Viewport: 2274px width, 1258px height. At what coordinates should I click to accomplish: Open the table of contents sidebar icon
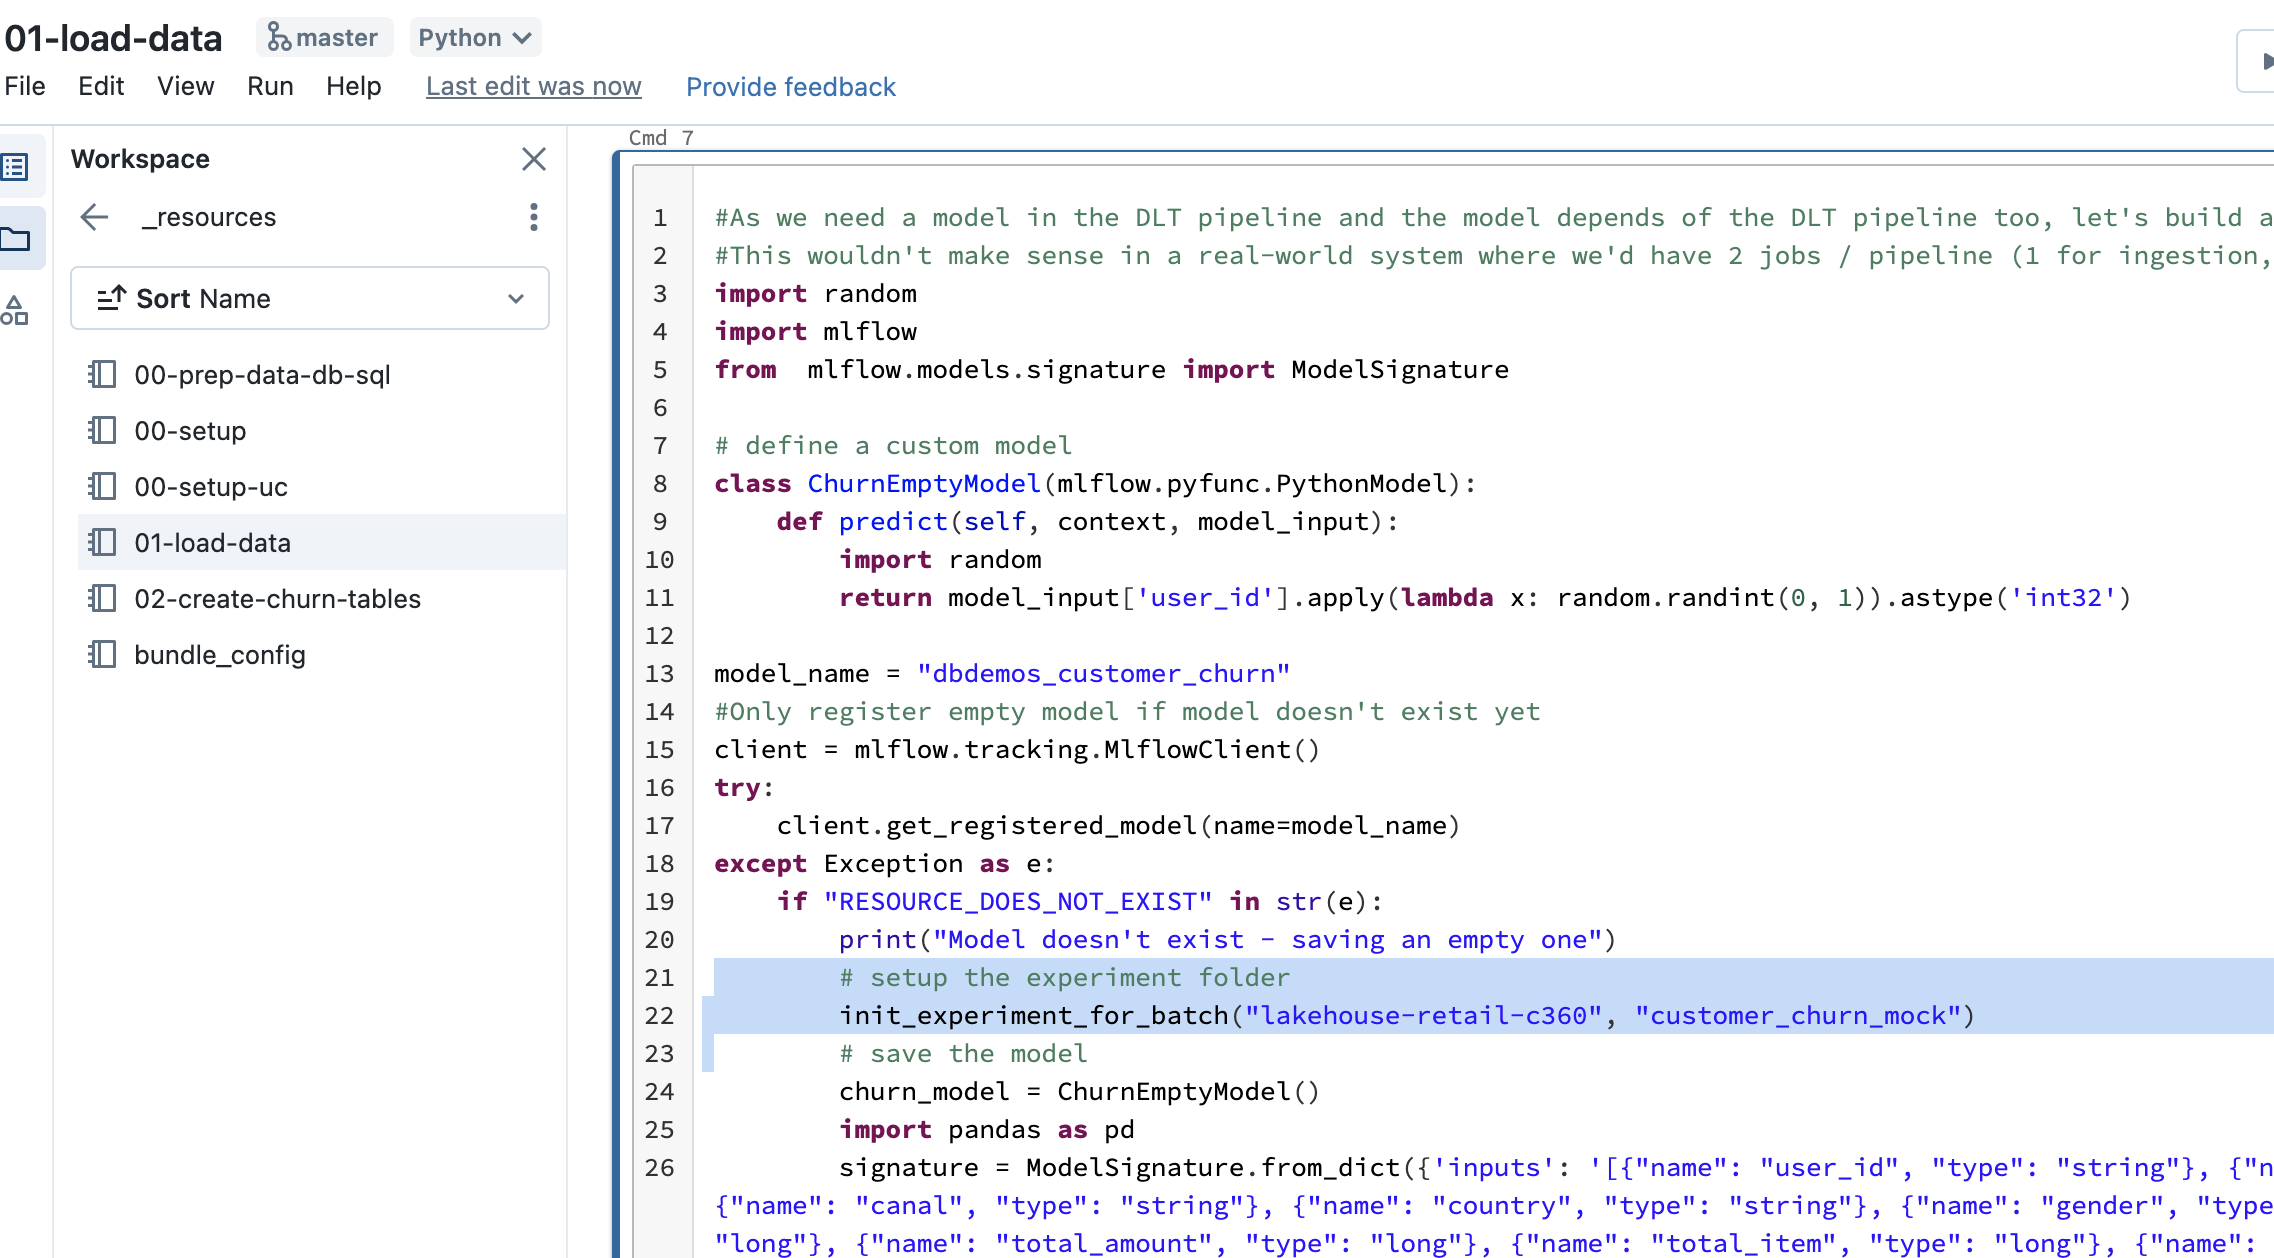click(15, 167)
